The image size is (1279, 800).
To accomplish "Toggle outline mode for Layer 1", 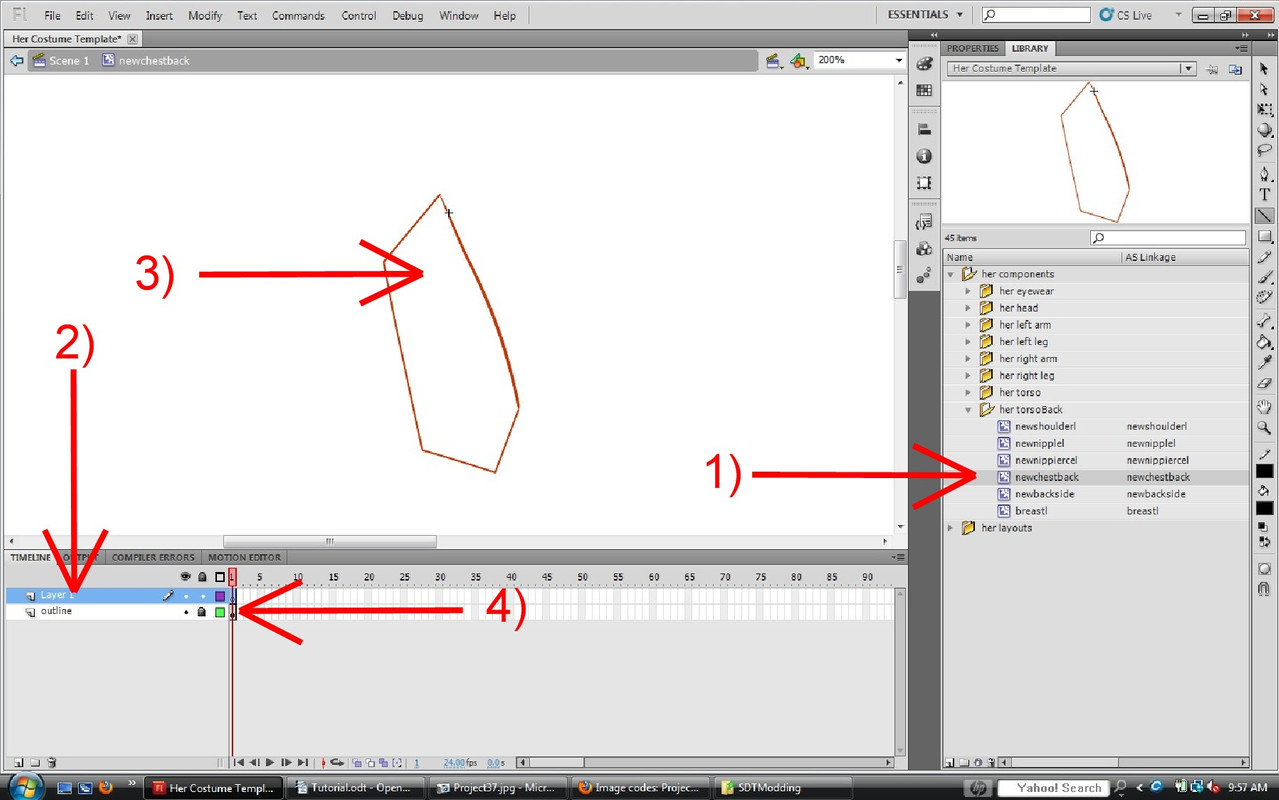I will click(x=220, y=596).
